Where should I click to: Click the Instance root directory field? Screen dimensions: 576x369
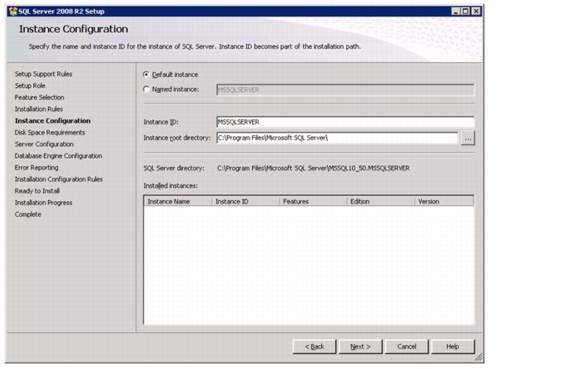337,138
